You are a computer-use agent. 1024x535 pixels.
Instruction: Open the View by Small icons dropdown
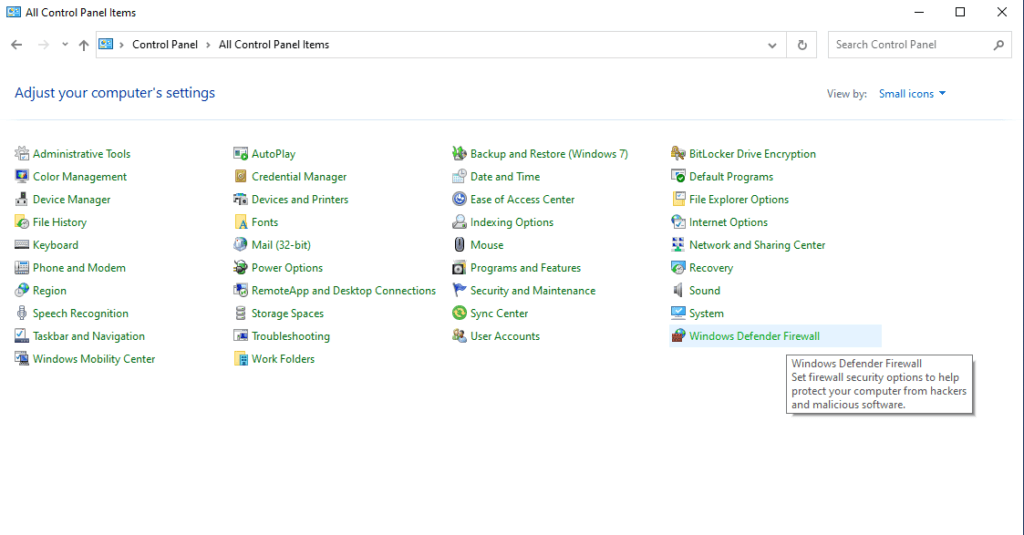[x=912, y=93]
